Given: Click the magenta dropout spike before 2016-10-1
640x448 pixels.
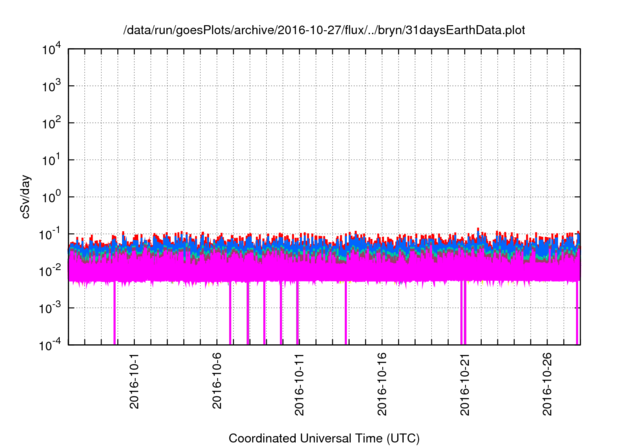Looking at the screenshot, I should point(114,315).
